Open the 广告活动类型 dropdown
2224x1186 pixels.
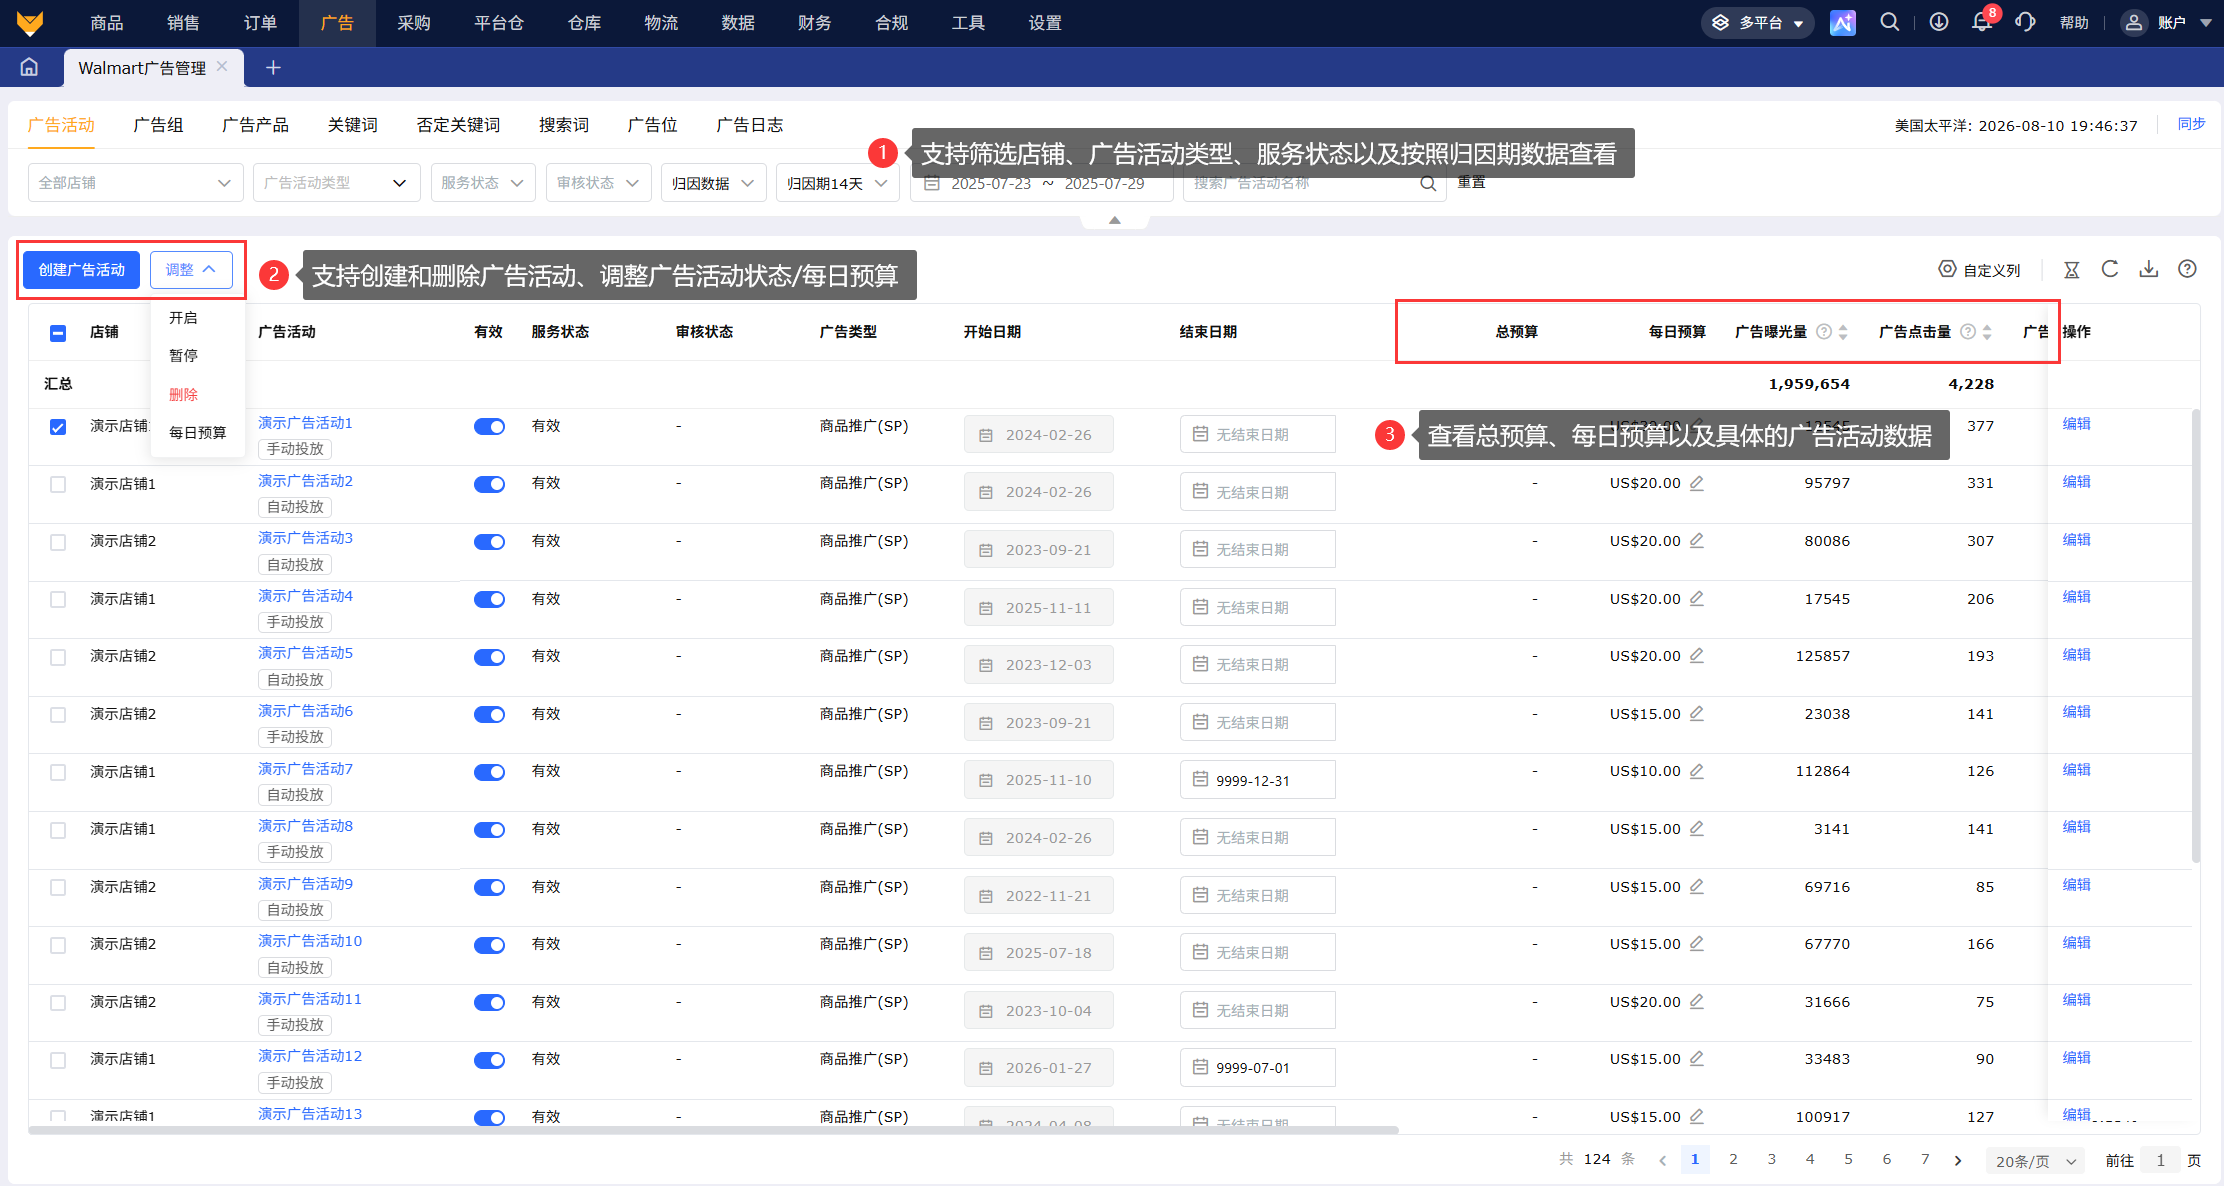point(335,183)
